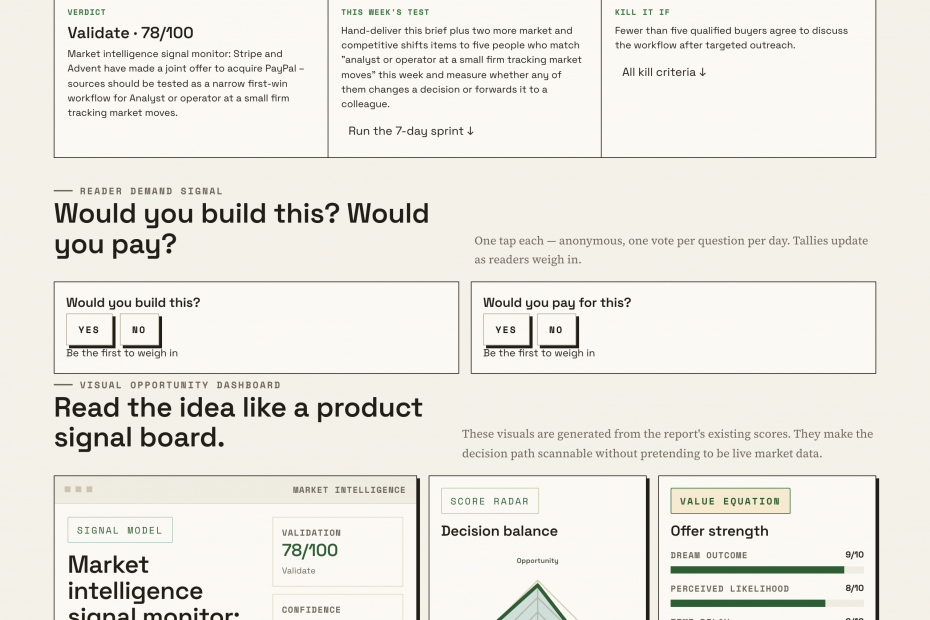Image resolution: width=930 pixels, height=620 pixels.
Task: Click the MARKET INTELLIGENCE card header
Action: click(235, 490)
